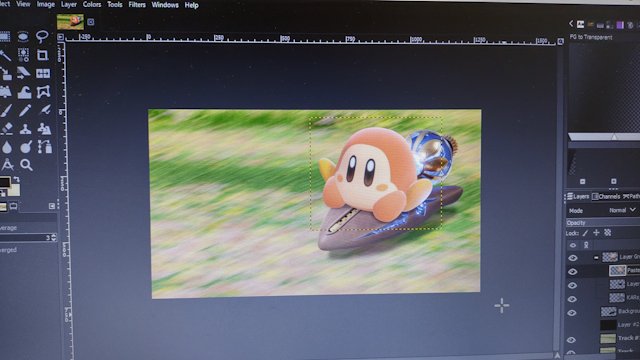The width and height of the screenshot is (640, 360).
Task: Select the Ink pen tool
Action: point(45,109)
